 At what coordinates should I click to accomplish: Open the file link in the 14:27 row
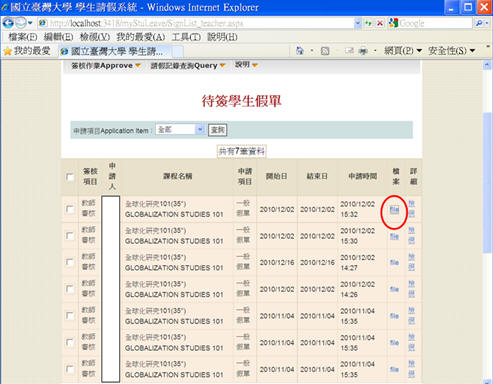click(x=394, y=262)
